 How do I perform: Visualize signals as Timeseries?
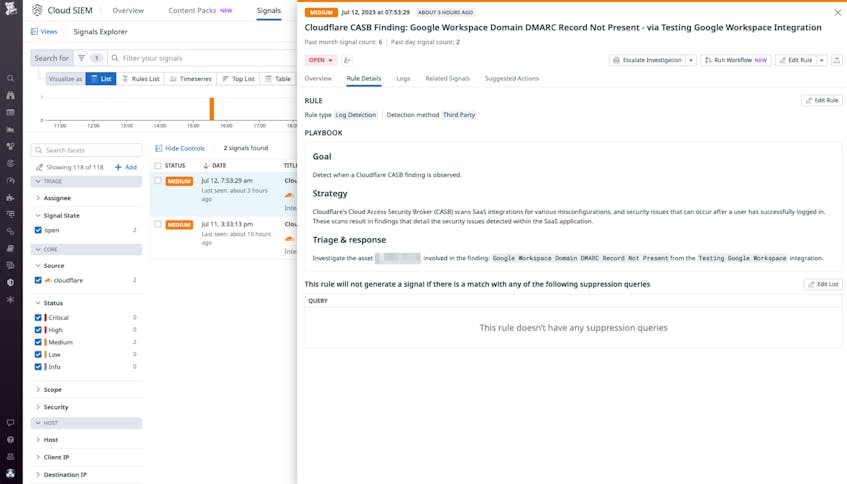tap(191, 79)
